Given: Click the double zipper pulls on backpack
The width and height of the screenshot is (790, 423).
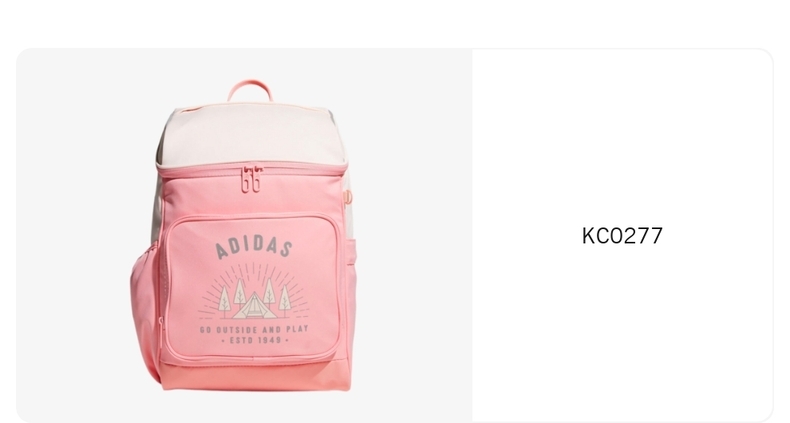Looking at the screenshot, I should tap(251, 180).
